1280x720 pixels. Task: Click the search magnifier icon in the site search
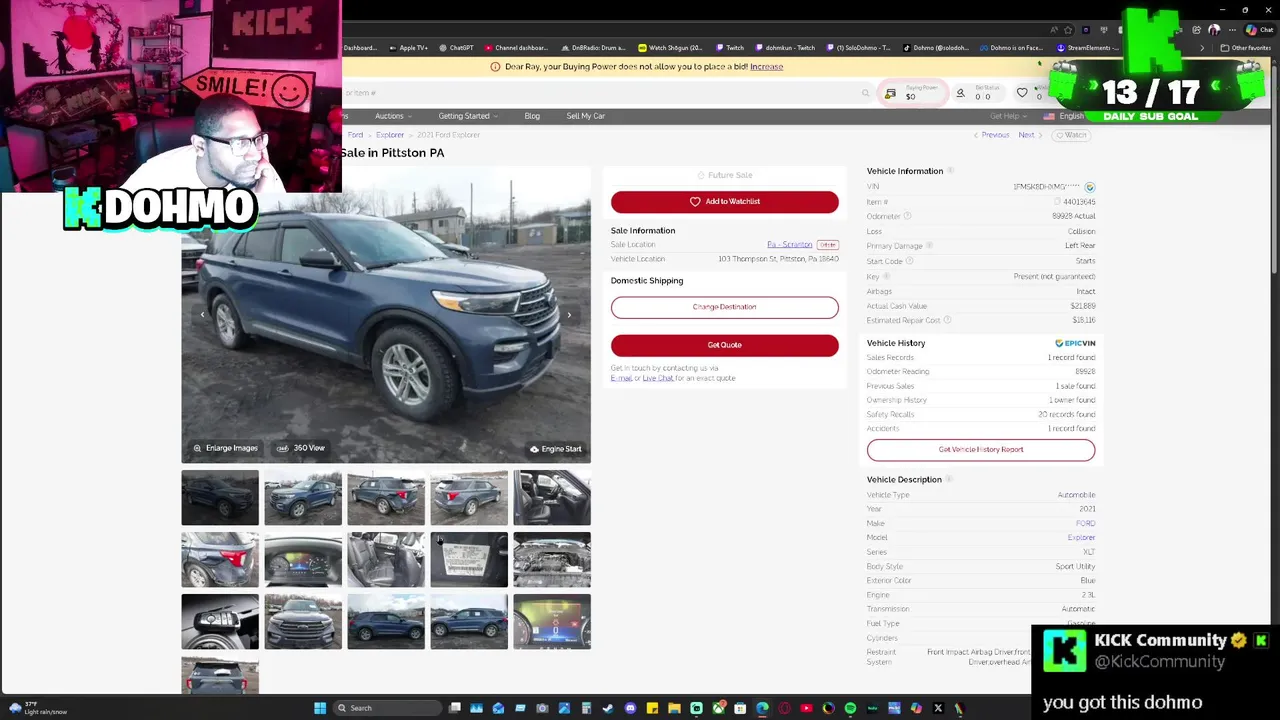pyautogui.click(x=866, y=93)
